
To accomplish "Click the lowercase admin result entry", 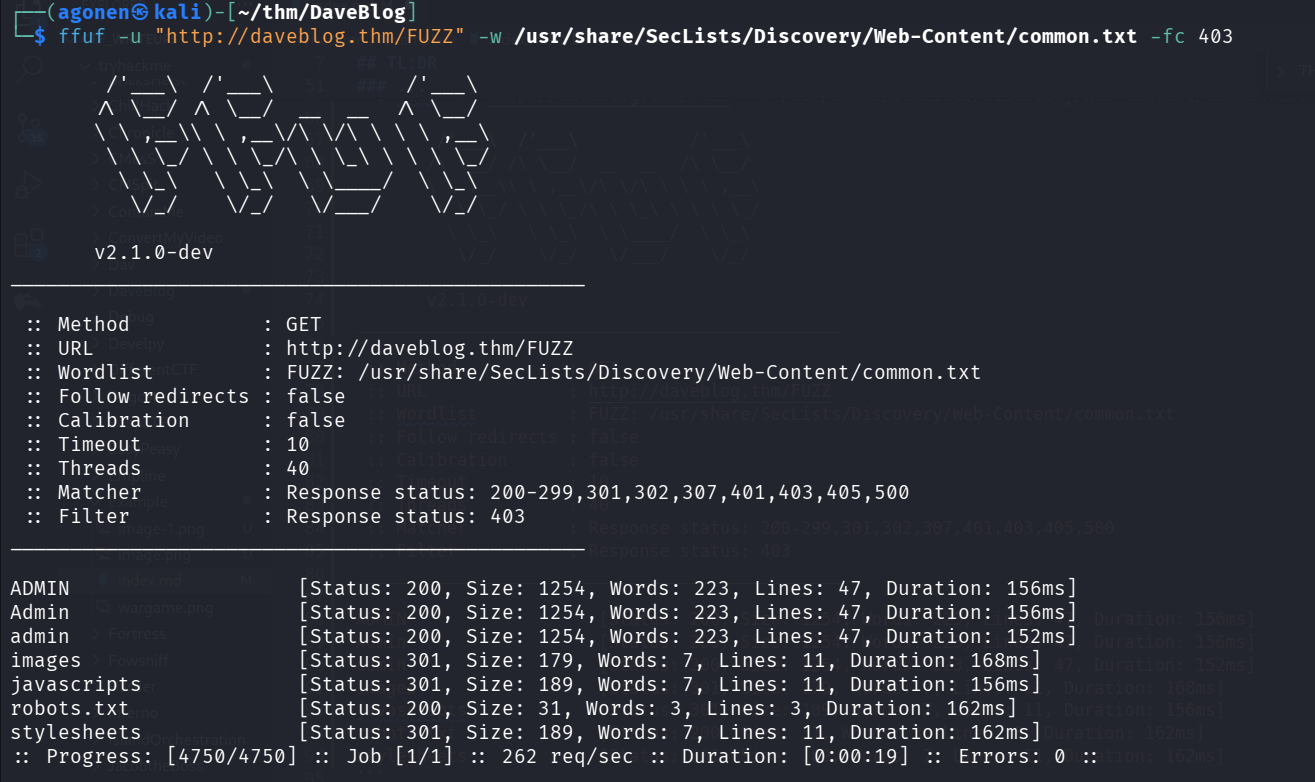I will [40, 636].
